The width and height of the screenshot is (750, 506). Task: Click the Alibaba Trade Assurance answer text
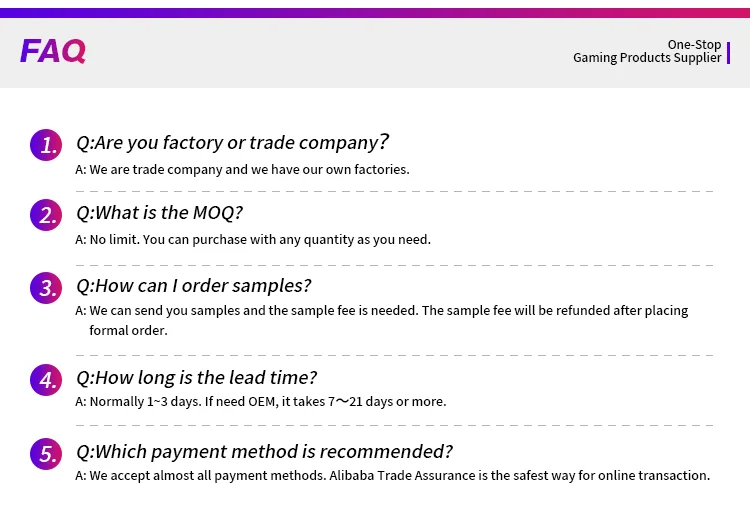click(392, 475)
